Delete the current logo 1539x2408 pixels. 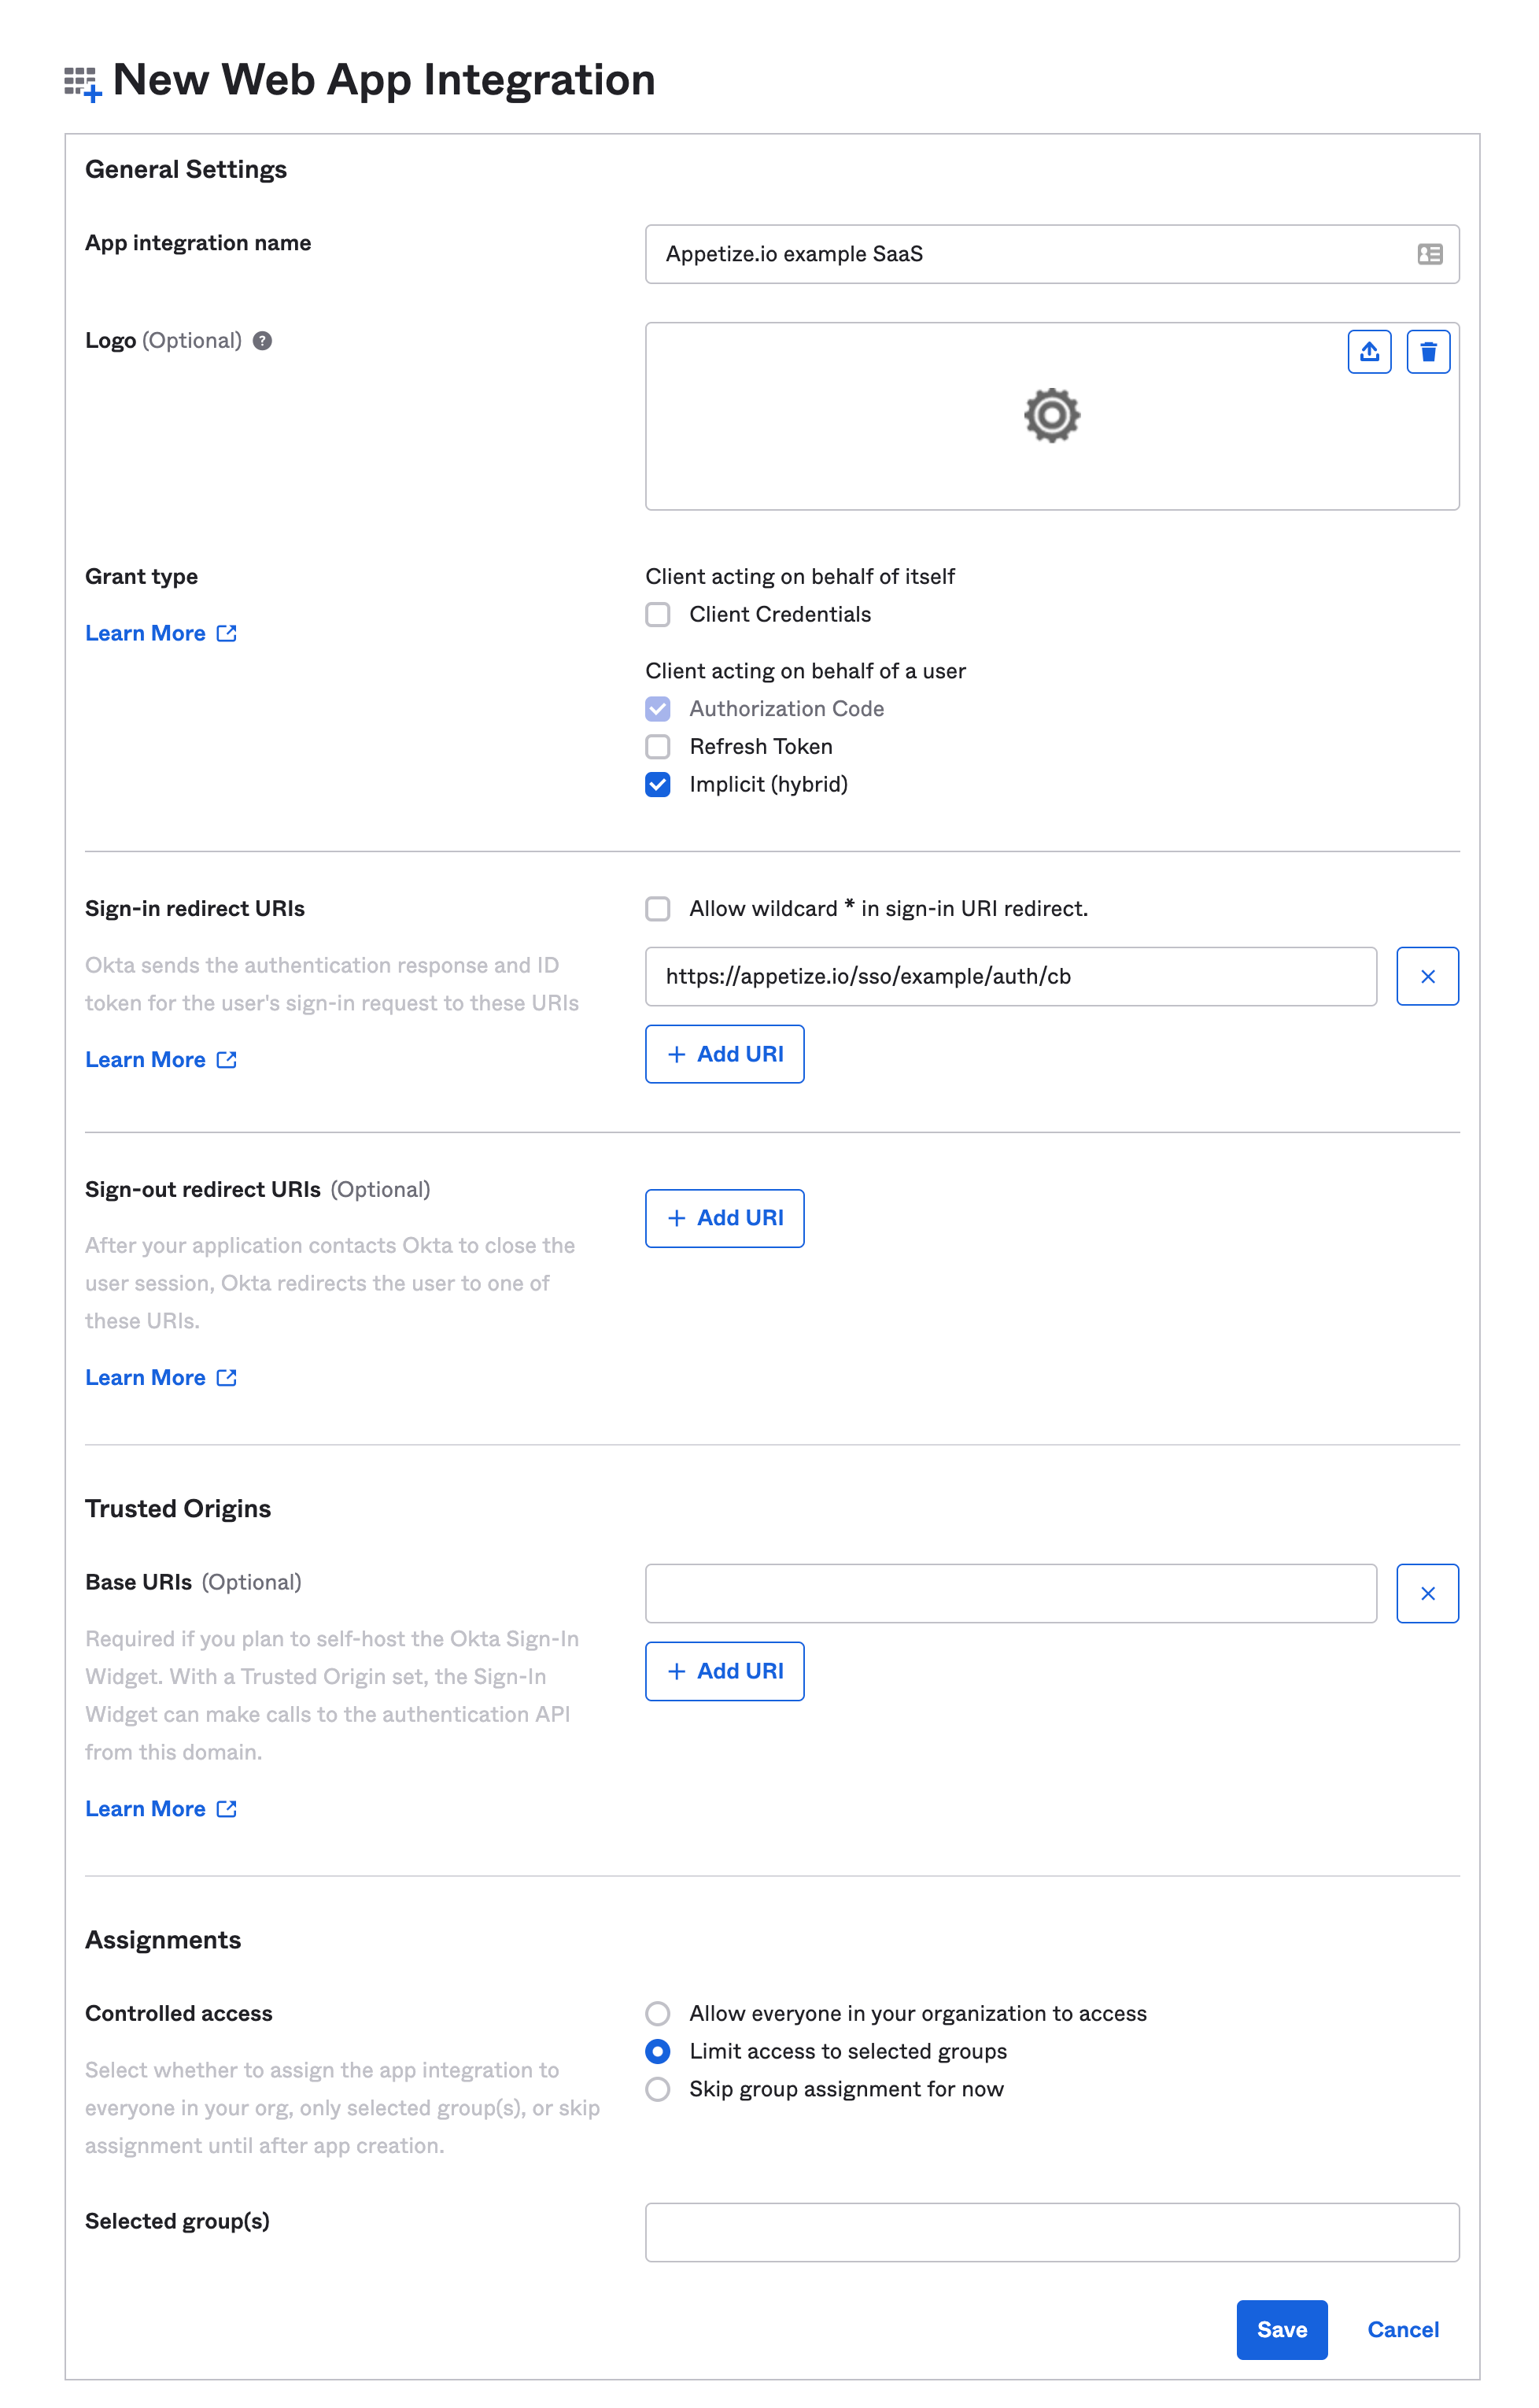coord(1428,351)
